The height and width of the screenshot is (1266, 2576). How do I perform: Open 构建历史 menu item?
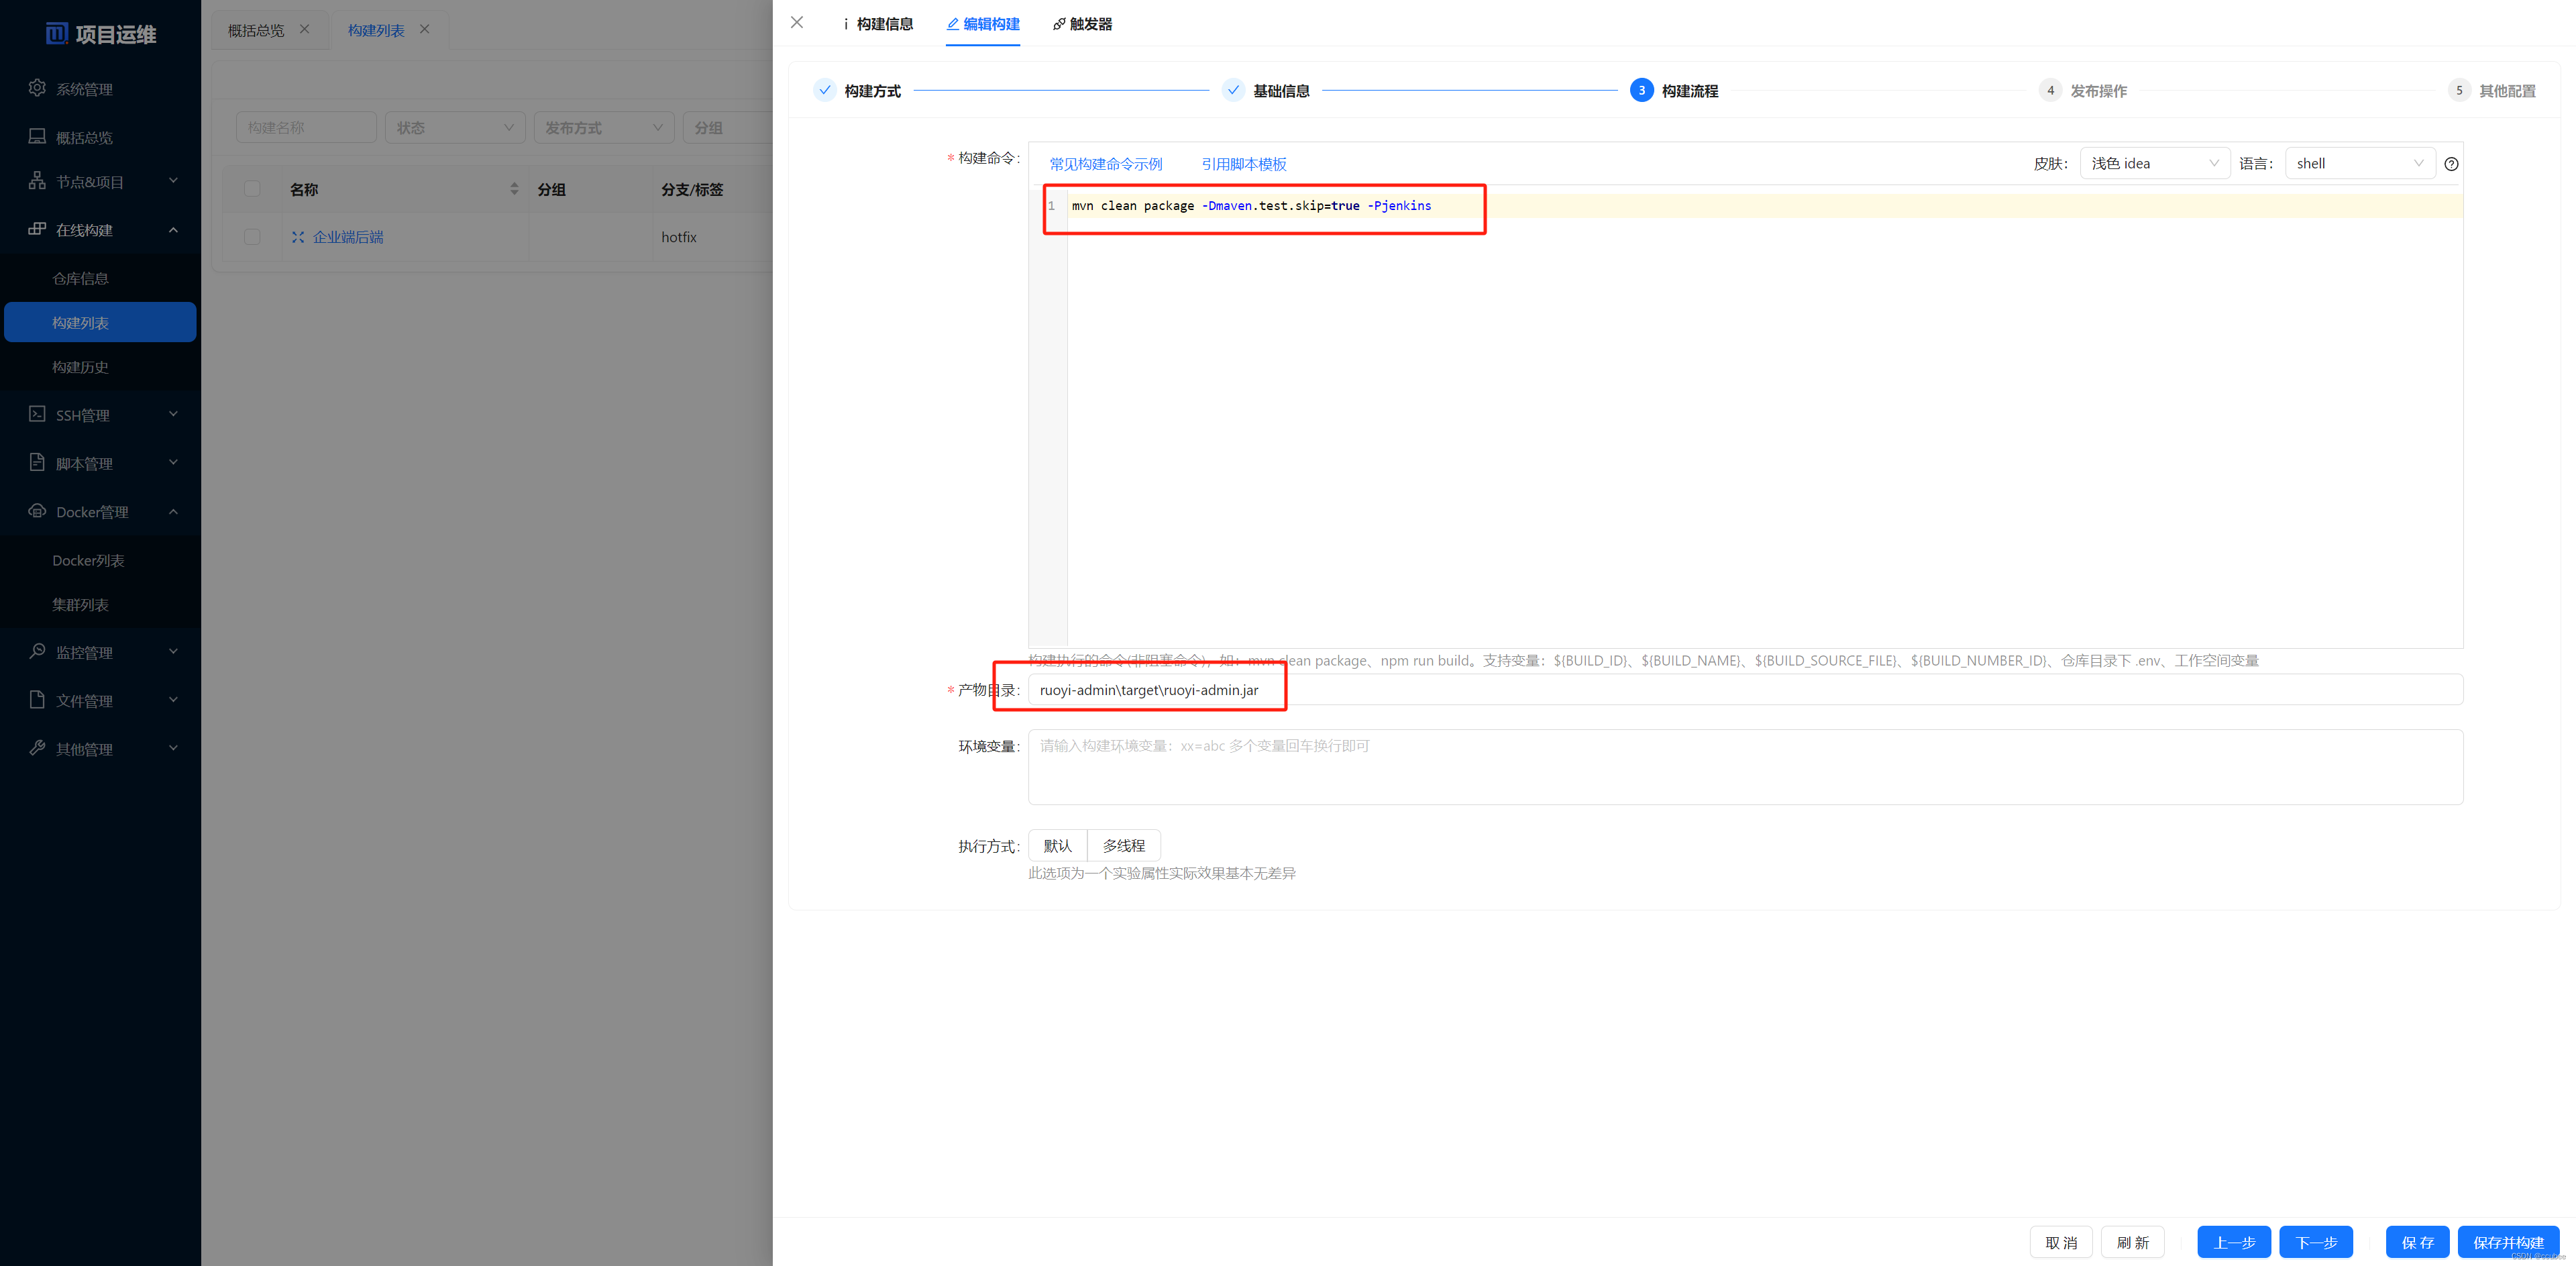tap(100, 367)
